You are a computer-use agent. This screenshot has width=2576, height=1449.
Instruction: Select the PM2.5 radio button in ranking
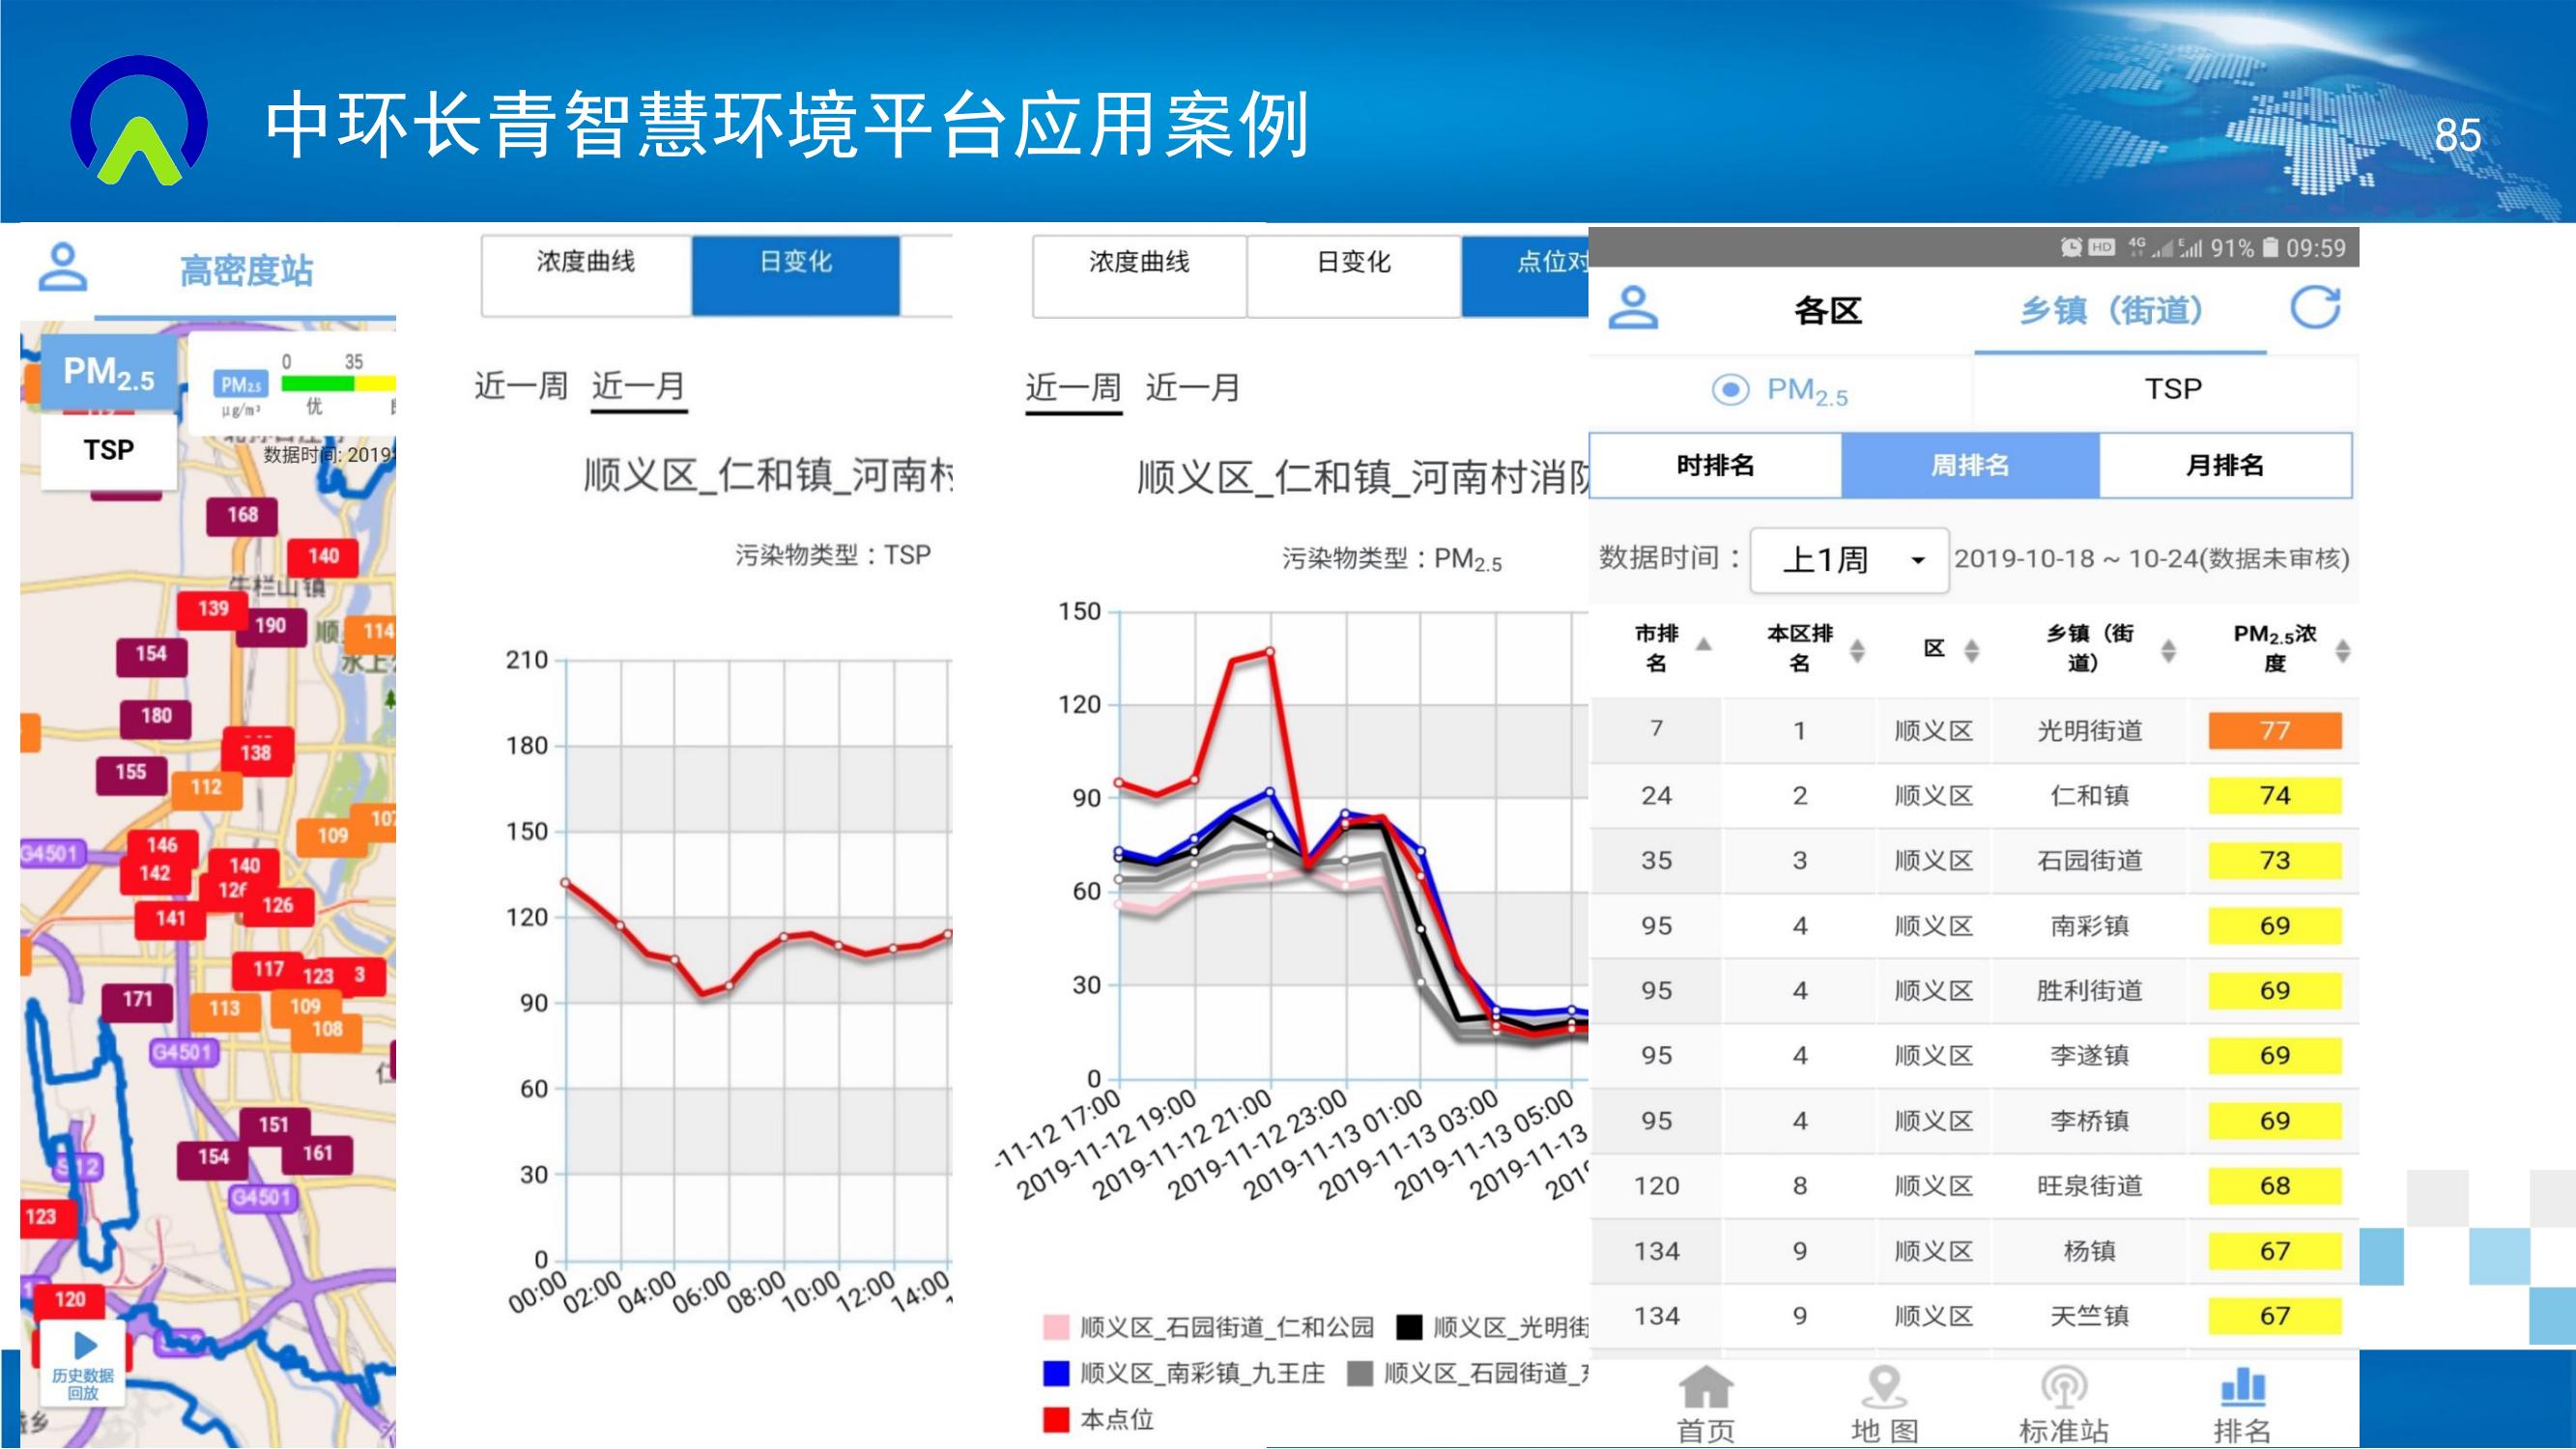pyautogui.click(x=1730, y=389)
